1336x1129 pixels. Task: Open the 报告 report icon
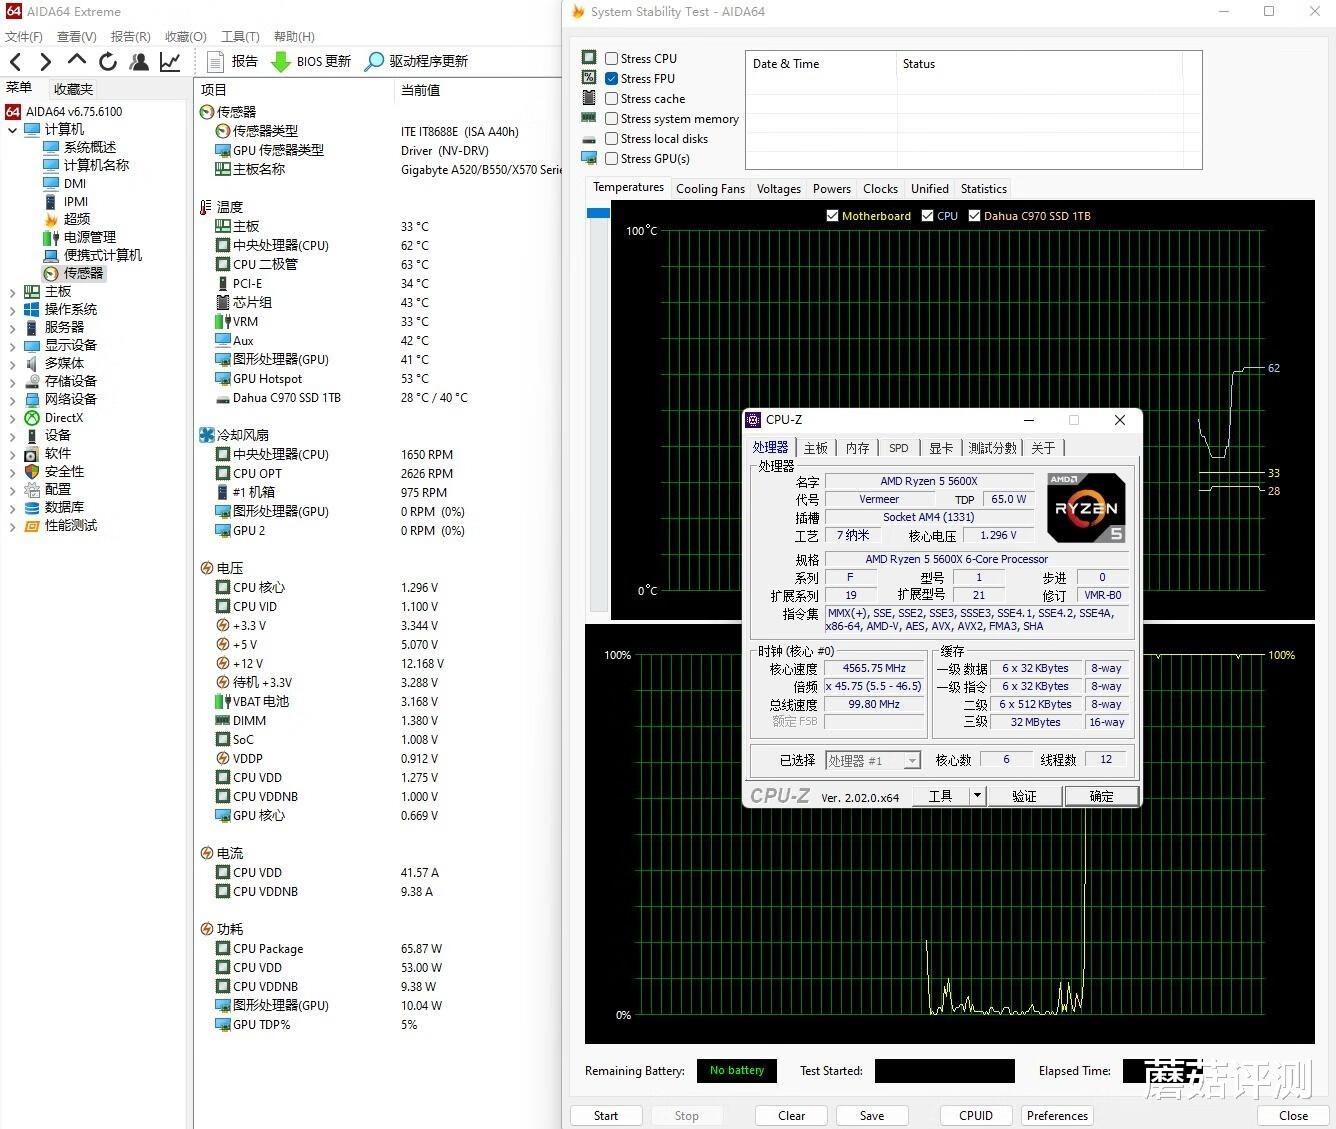click(215, 61)
